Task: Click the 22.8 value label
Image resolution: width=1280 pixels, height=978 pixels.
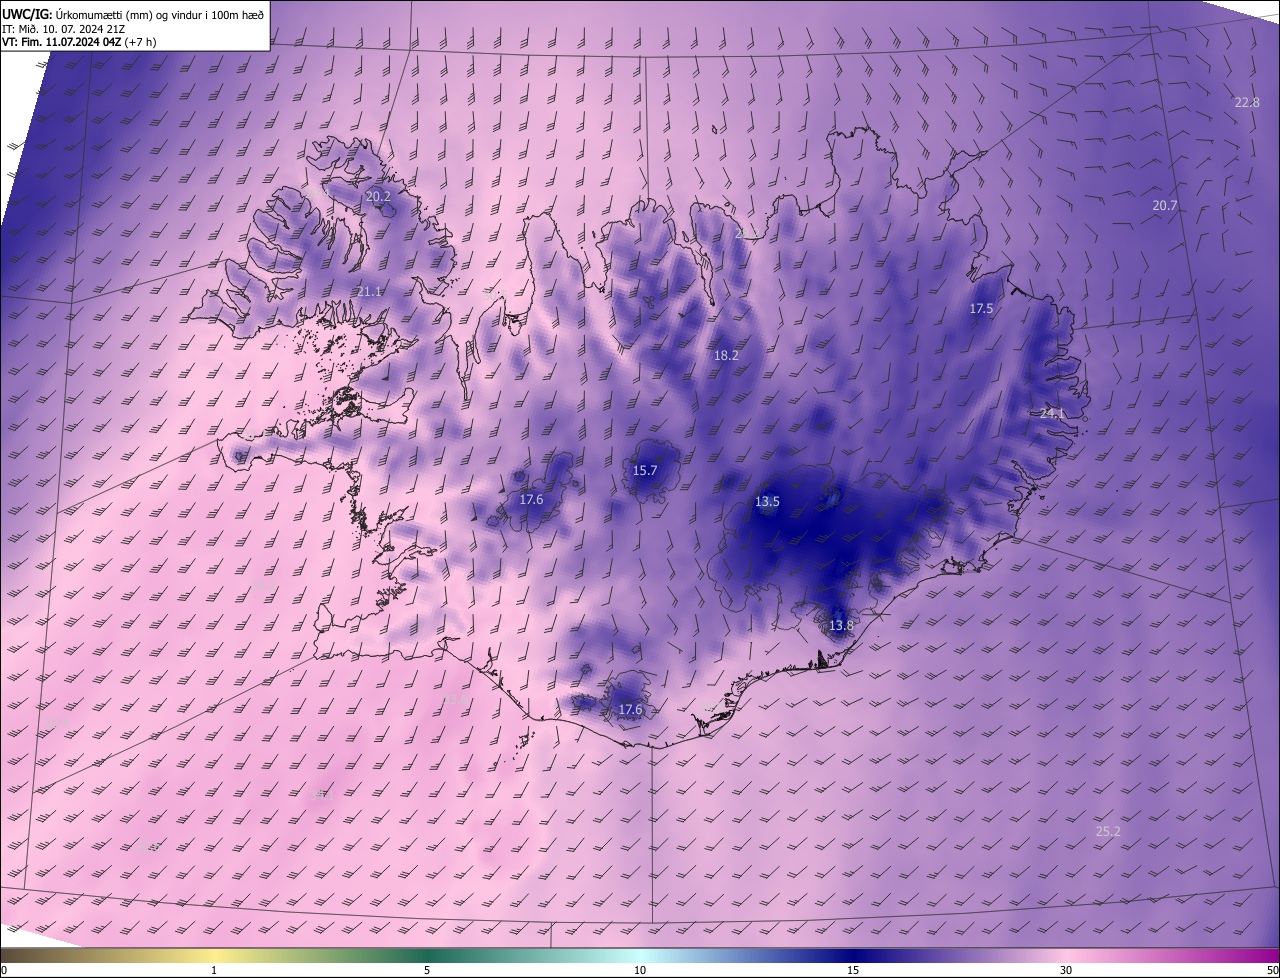Action: (1247, 102)
